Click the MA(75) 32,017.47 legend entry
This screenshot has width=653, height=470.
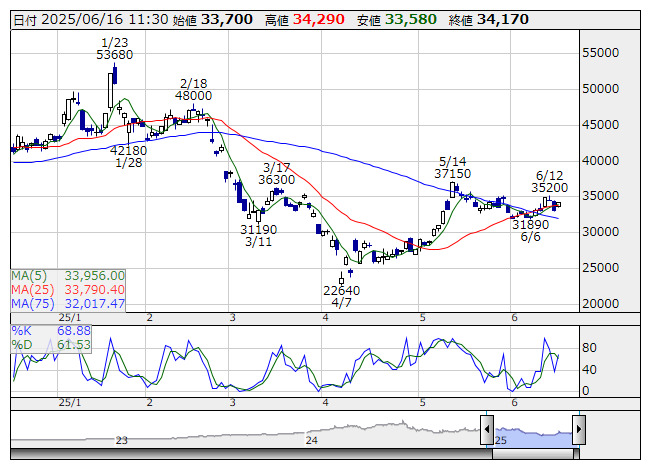click(x=68, y=304)
